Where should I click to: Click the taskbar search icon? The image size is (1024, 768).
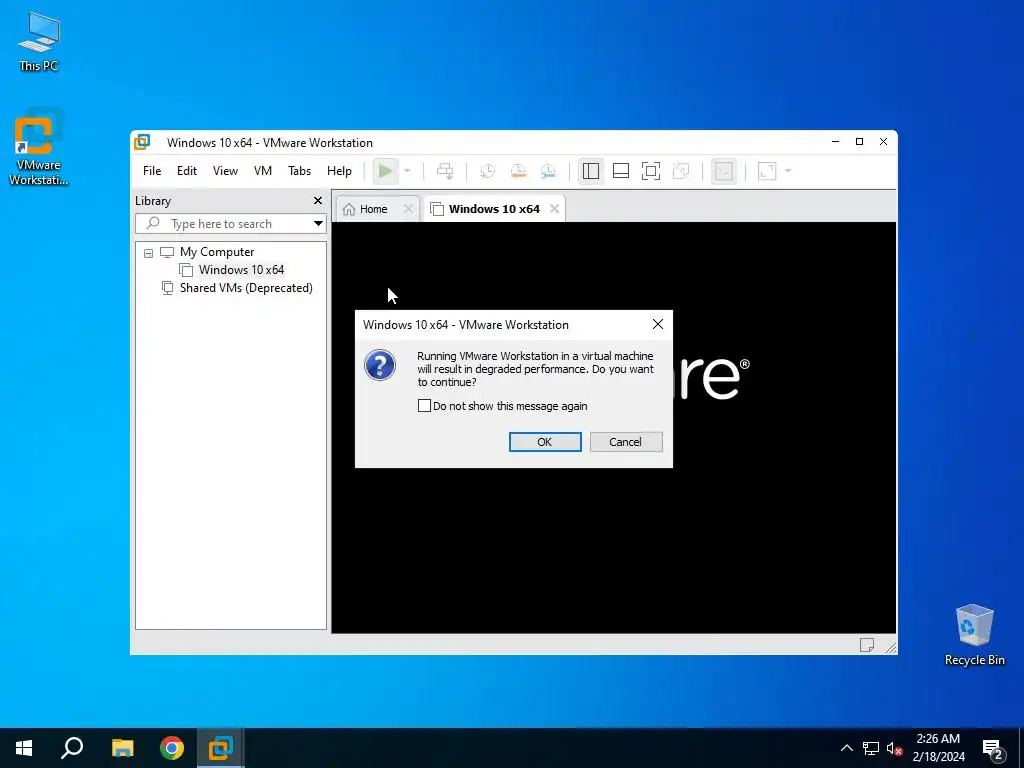click(x=72, y=748)
